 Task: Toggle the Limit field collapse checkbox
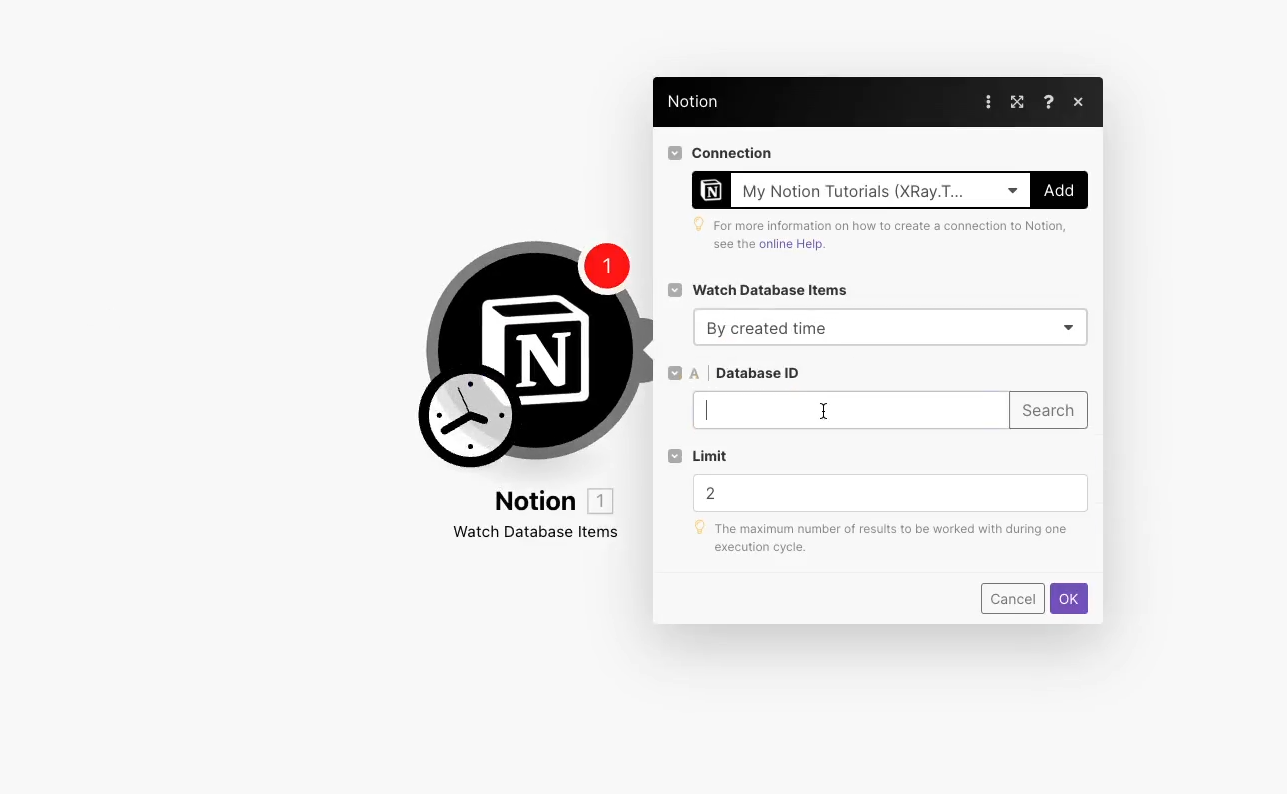click(x=675, y=456)
